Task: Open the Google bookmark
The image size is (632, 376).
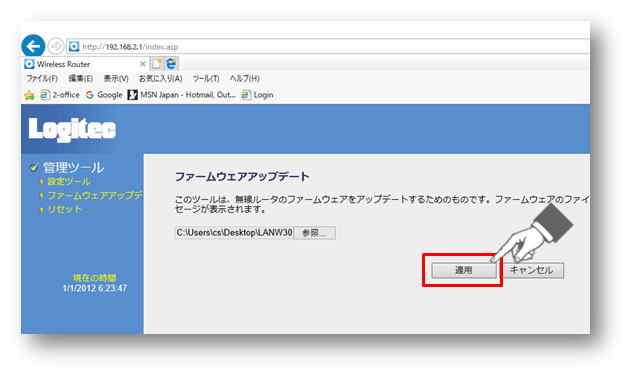Action: (x=104, y=95)
